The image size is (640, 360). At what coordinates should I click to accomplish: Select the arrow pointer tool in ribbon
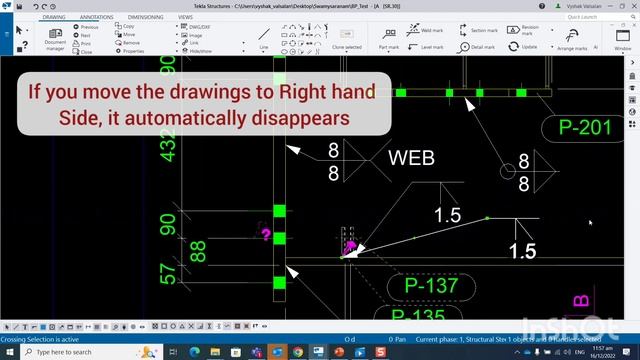tap(19, 30)
